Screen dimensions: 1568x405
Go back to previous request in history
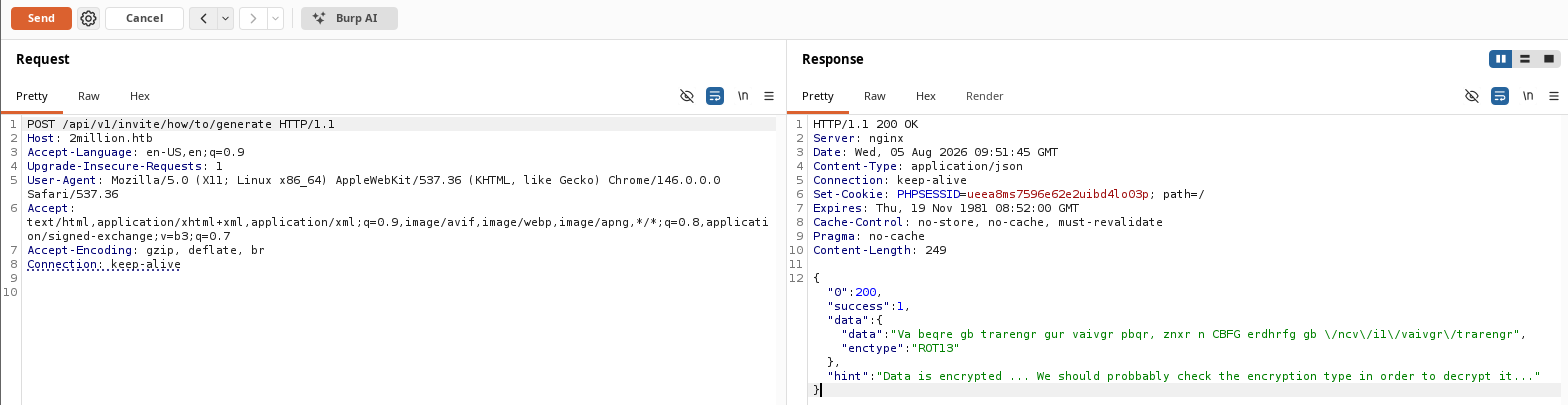[203, 18]
